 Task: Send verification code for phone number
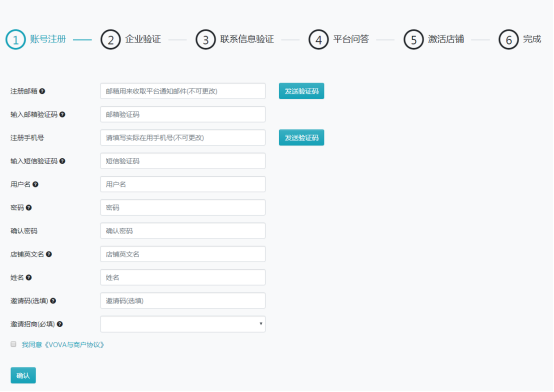click(301, 138)
